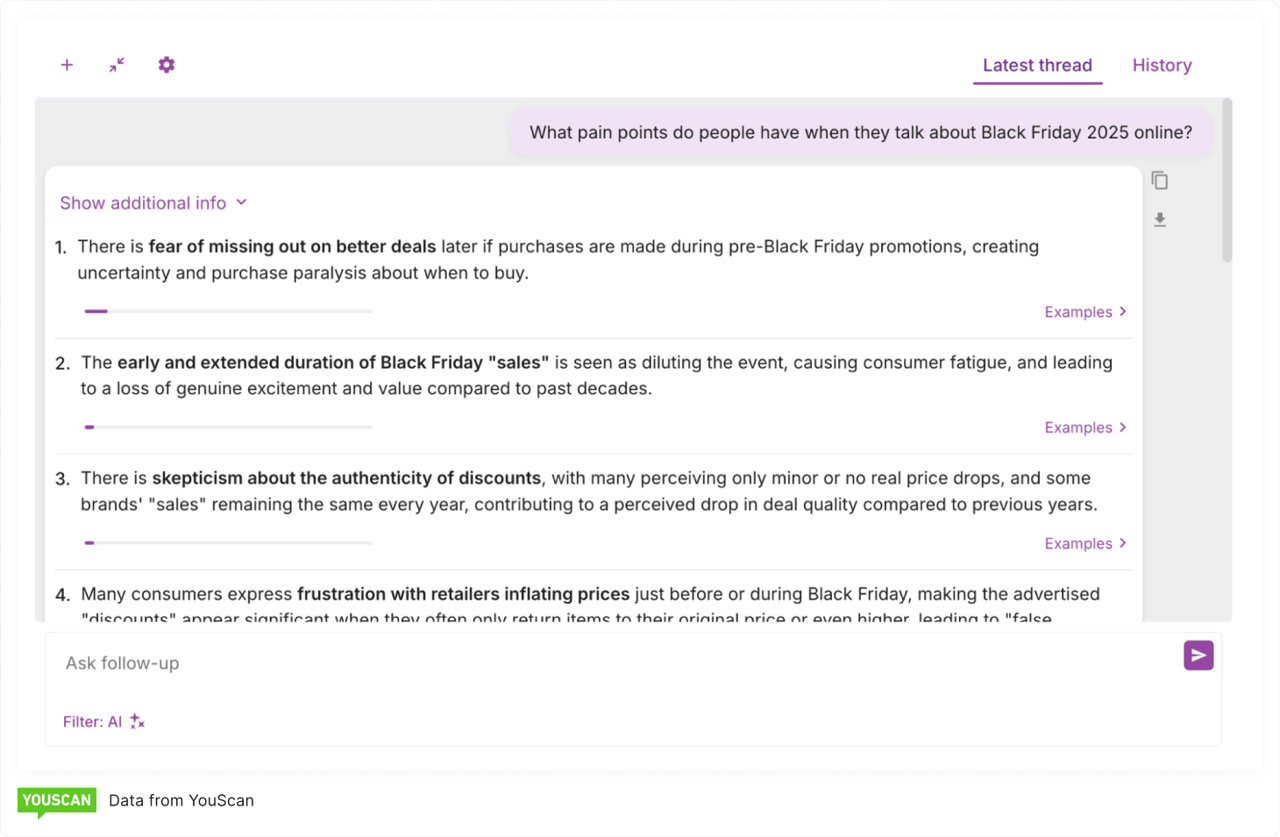The image size is (1280, 837).
Task: Send the follow-up with purple arrow button
Action: tap(1198, 655)
